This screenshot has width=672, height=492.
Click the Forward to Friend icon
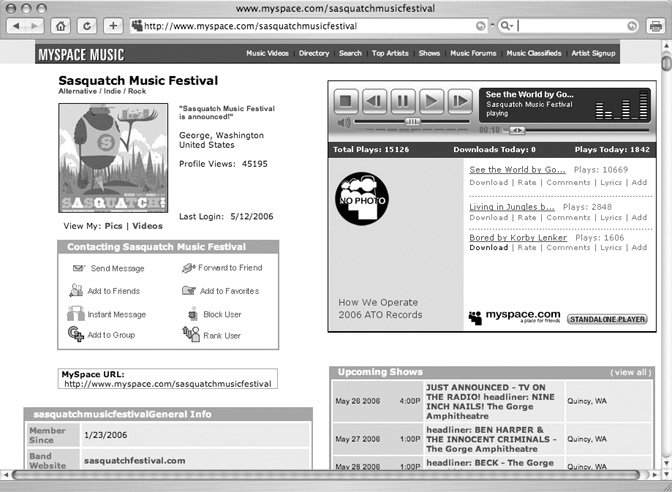tap(190, 268)
